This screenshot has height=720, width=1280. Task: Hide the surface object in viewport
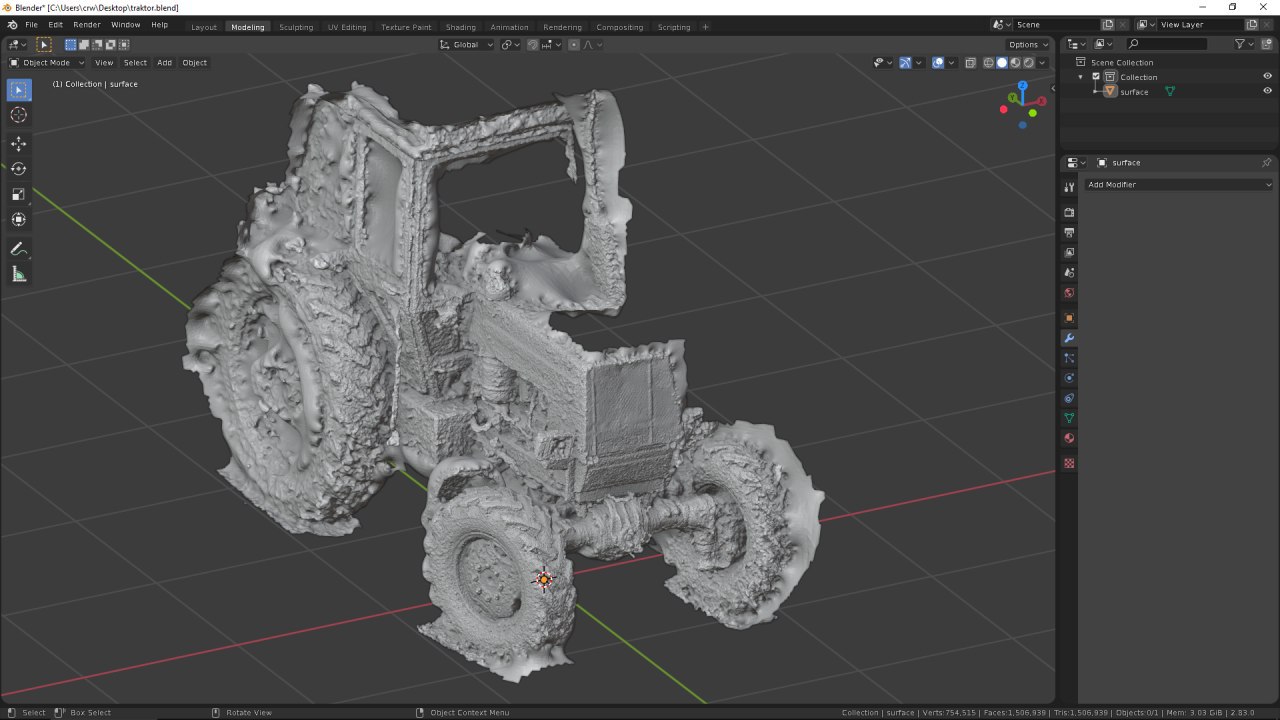(1267, 92)
